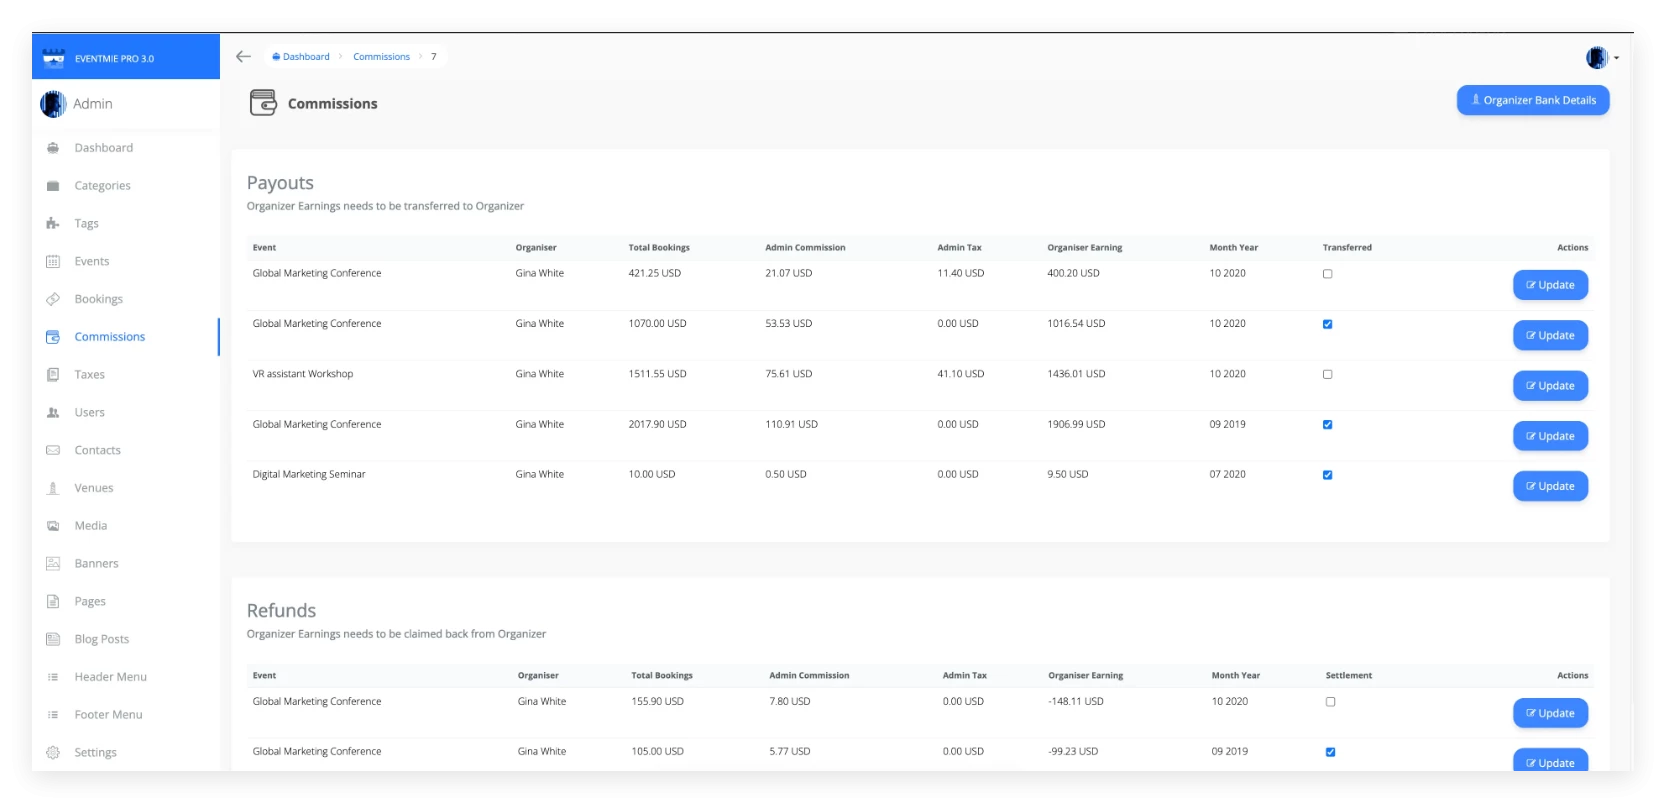The image size is (1666, 803).
Task: Click the Bookings ticket icon in sidebar
Action: [x=53, y=299]
